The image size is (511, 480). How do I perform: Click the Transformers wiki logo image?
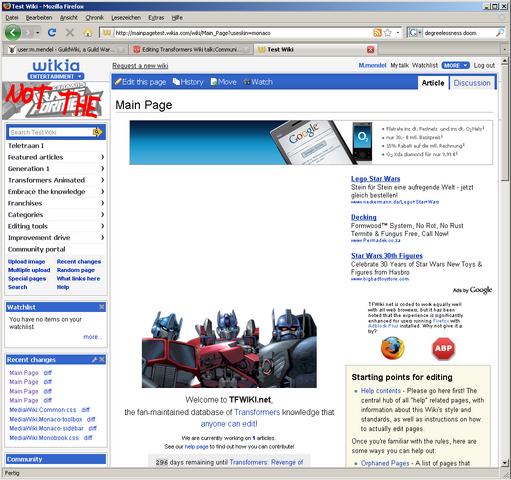point(55,101)
